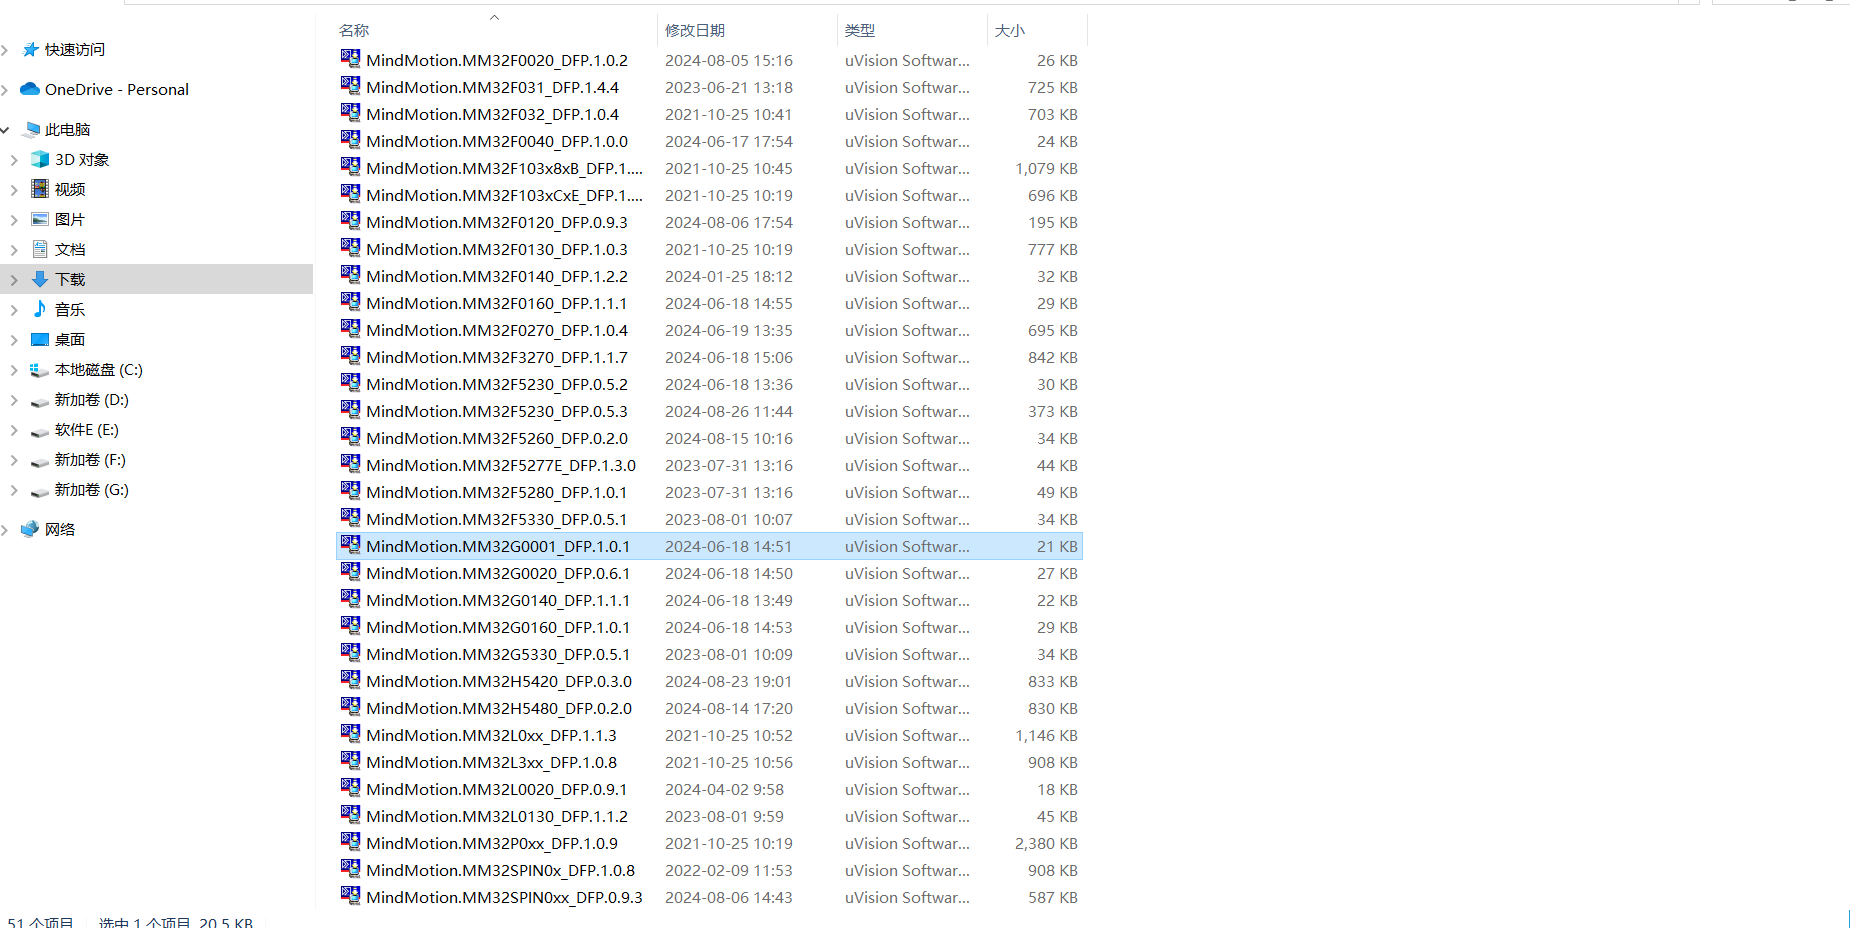Screen dimensions: 1850x928
Task: Click the file icon of MindMotion.MM32SPIN0xx_DFP.0.9.3
Action: click(351, 897)
